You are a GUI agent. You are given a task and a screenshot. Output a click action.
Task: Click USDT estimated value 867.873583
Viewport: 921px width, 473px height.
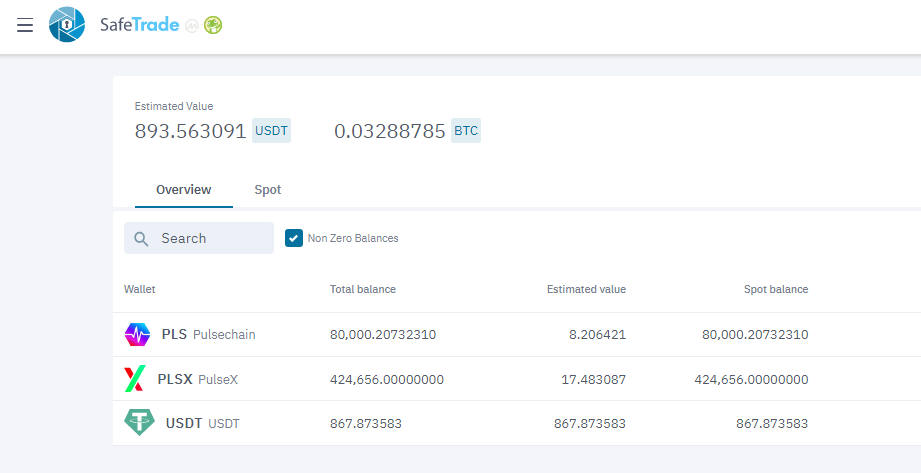[590, 423]
